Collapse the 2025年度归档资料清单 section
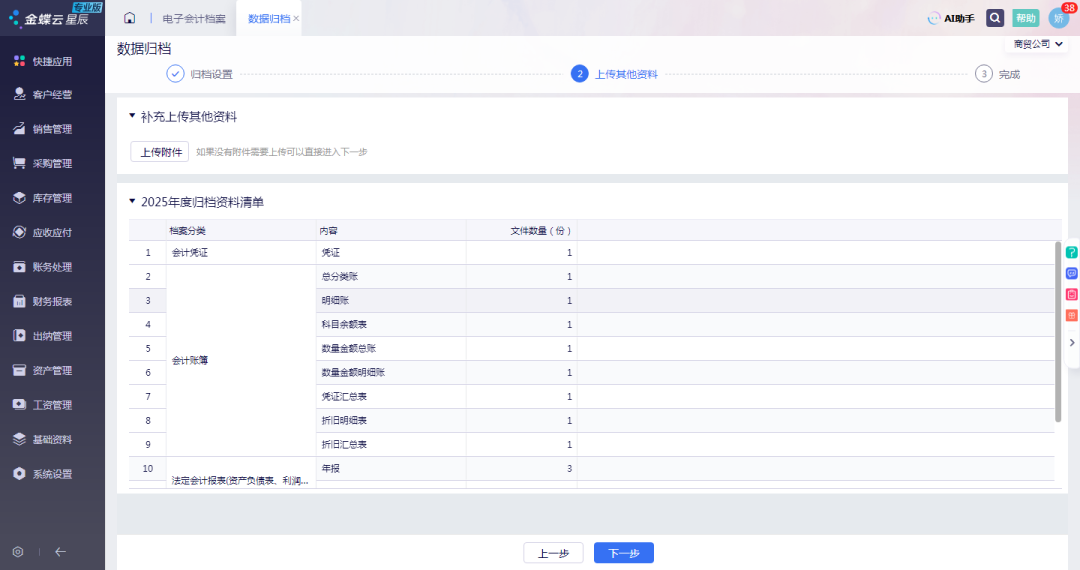Viewport: 1080px width, 570px height. pos(132,201)
